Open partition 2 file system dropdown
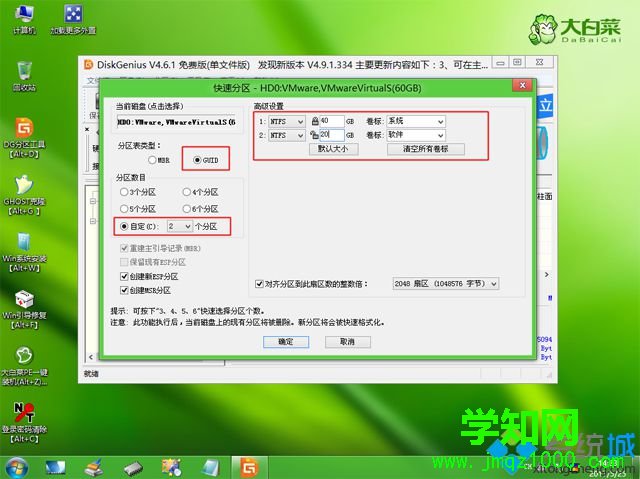The image size is (640, 479). coord(287,135)
